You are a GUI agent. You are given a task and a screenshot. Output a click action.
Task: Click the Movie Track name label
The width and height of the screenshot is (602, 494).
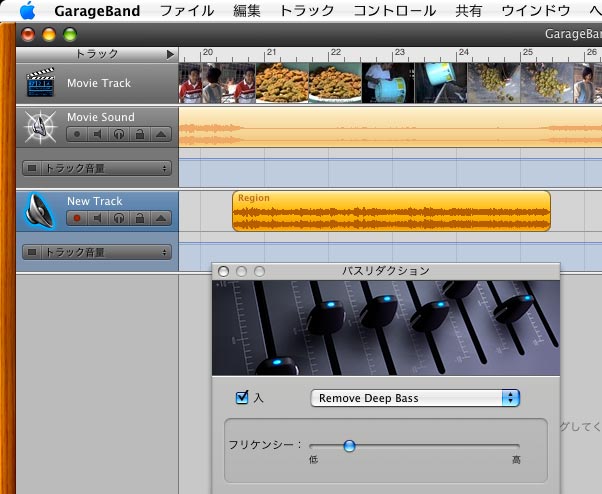pos(99,83)
